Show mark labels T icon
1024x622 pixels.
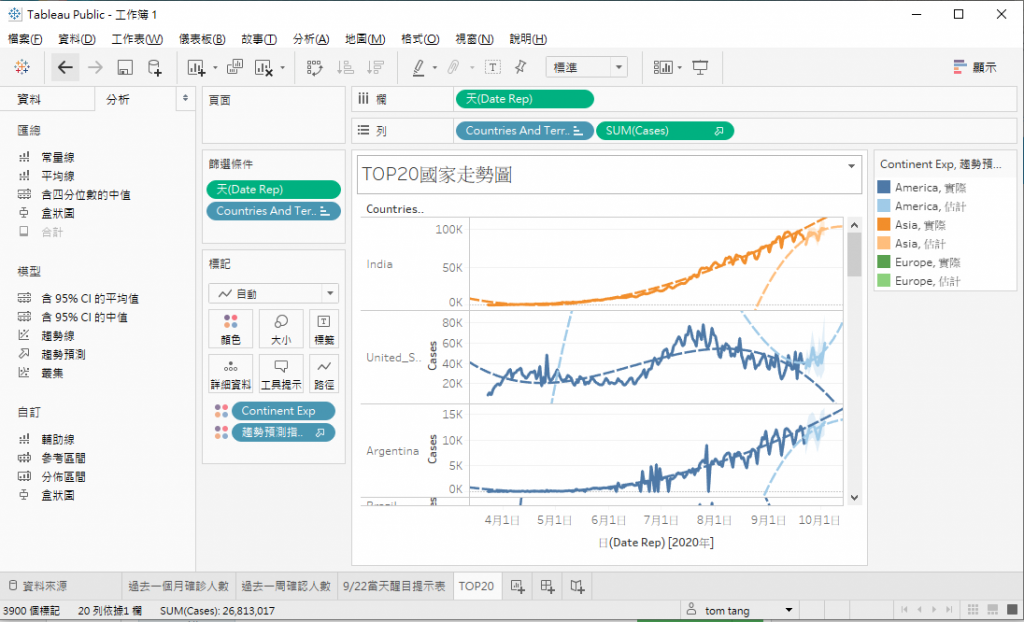tap(493, 67)
